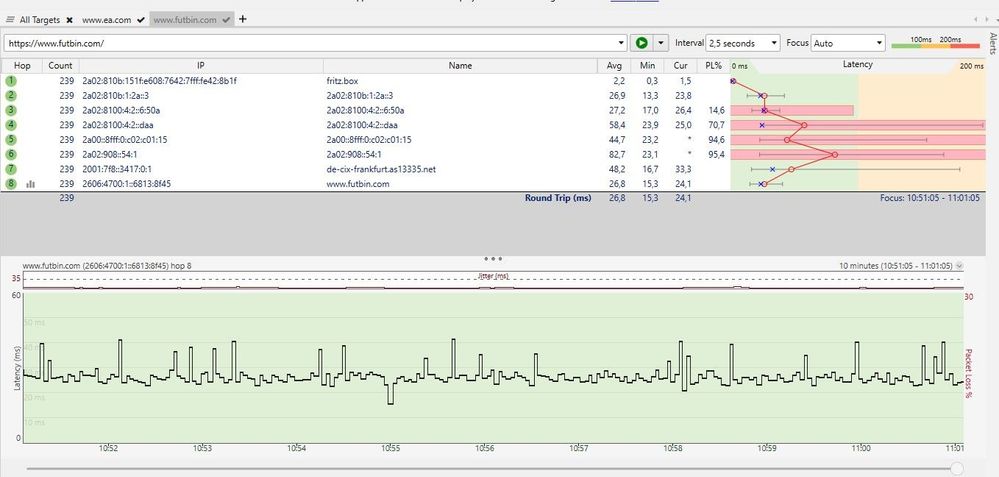Open the 10 minutes timeframe dropdown chevron

[x=959, y=266]
